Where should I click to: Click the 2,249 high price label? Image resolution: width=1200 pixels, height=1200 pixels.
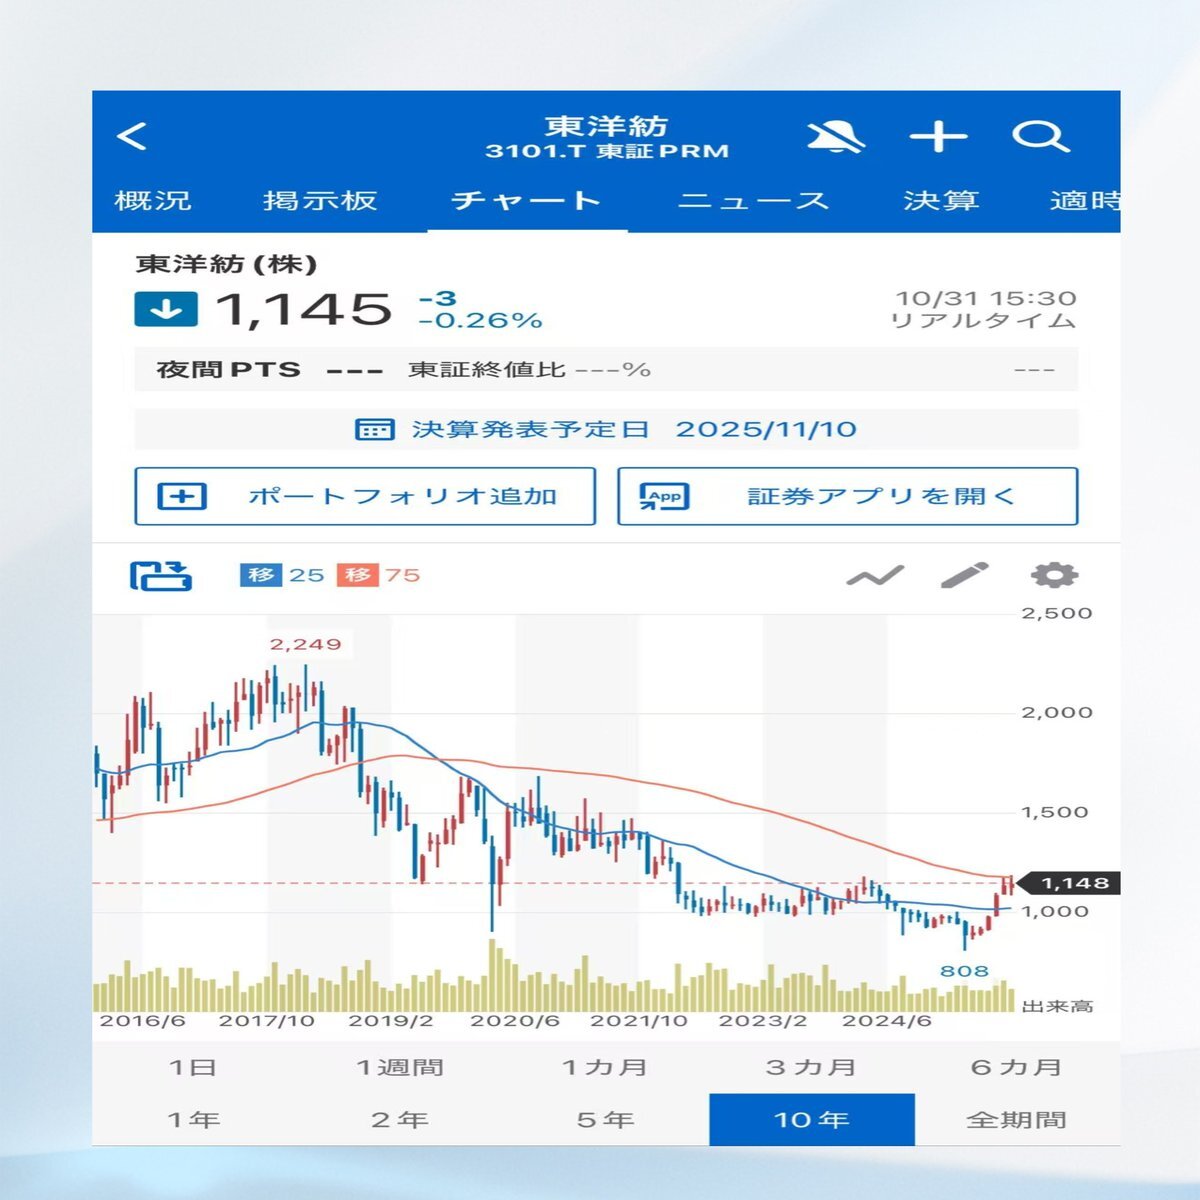[305, 644]
